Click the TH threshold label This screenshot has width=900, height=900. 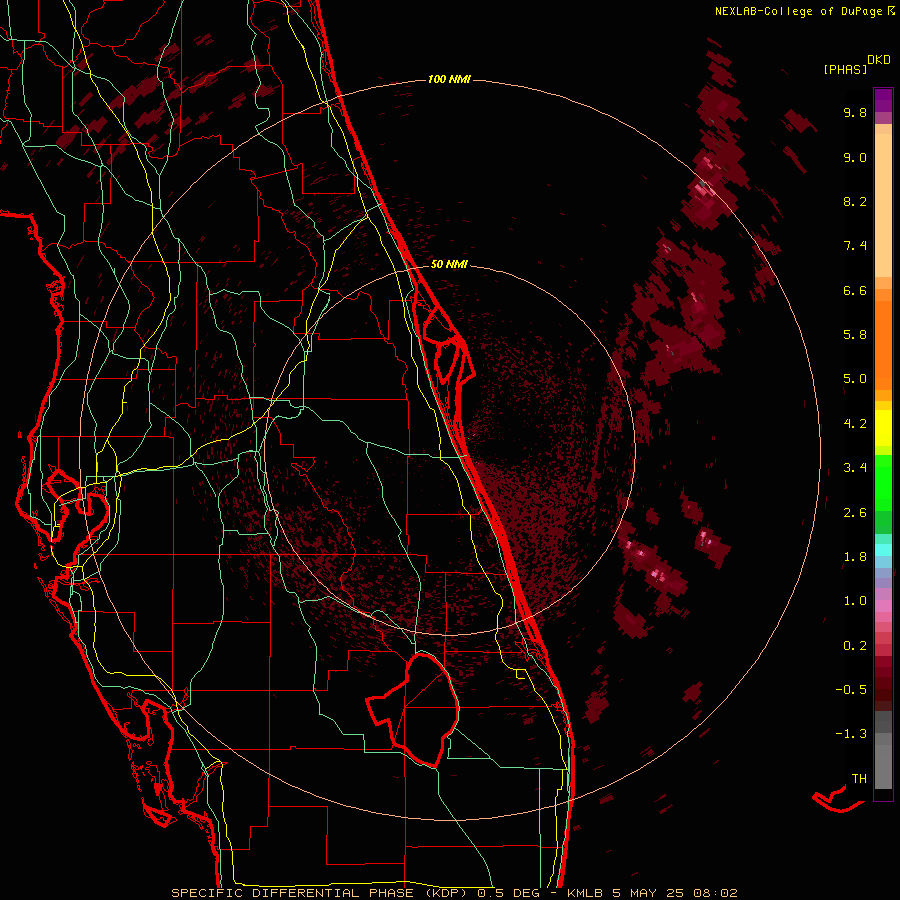(x=859, y=779)
